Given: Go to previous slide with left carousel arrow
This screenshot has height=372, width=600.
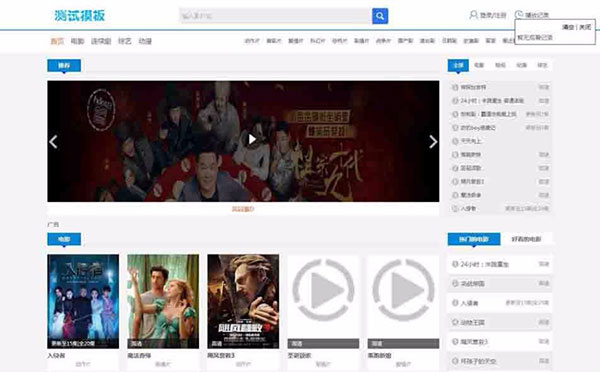Looking at the screenshot, I should [x=53, y=142].
